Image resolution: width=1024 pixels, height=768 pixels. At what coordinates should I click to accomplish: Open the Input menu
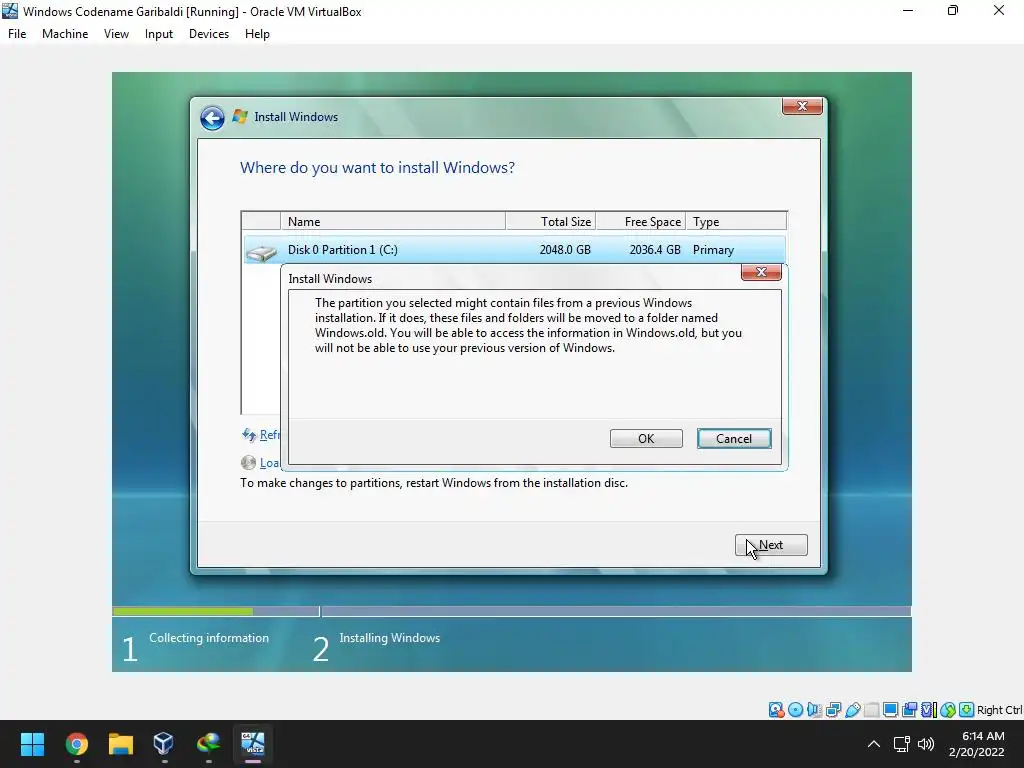click(159, 34)
